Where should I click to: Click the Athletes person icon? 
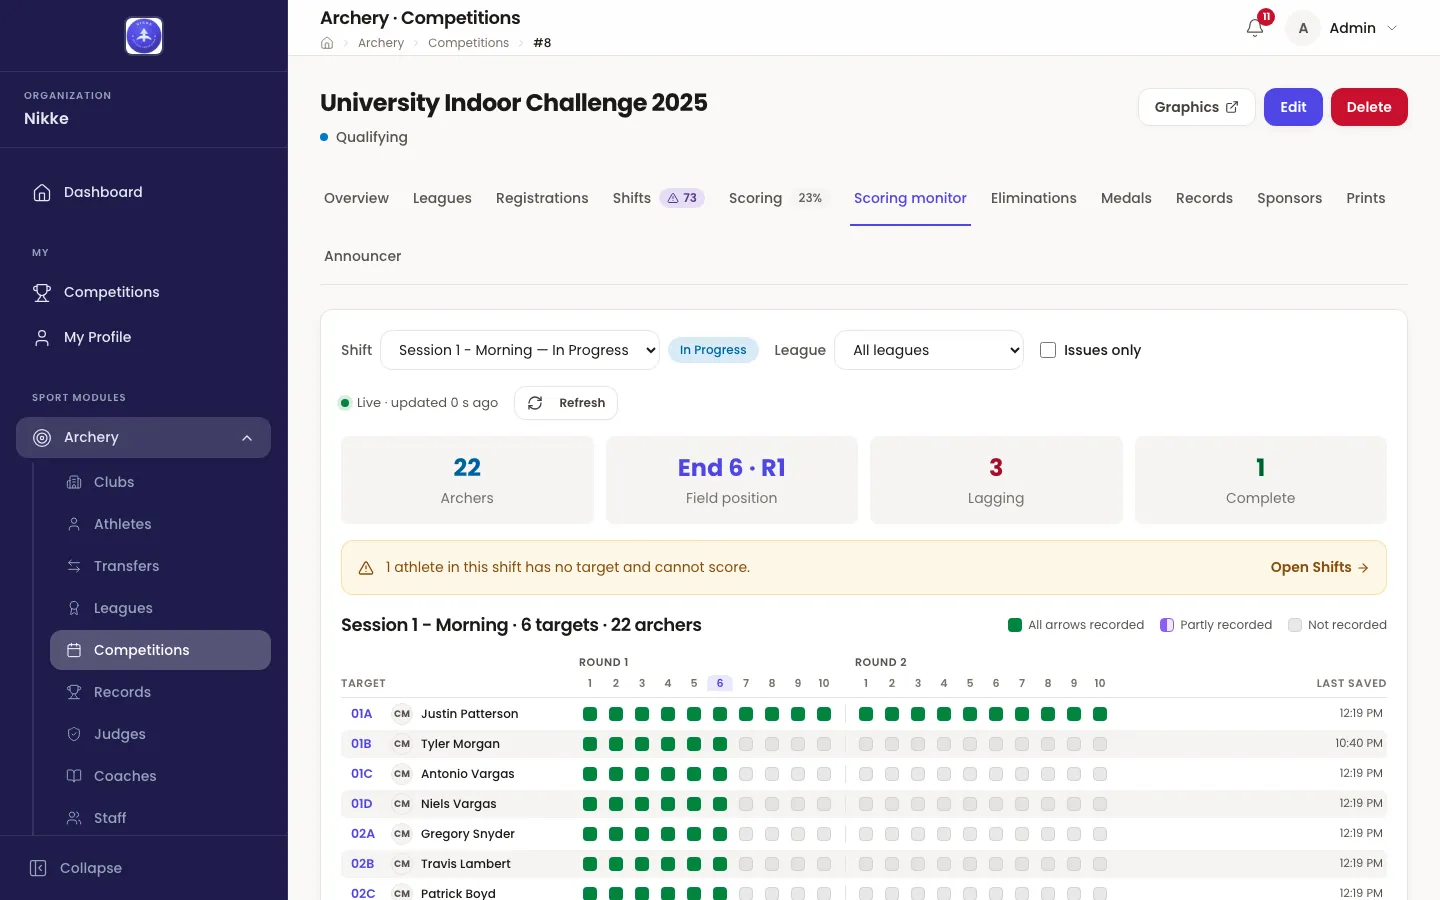pos(74,524)
